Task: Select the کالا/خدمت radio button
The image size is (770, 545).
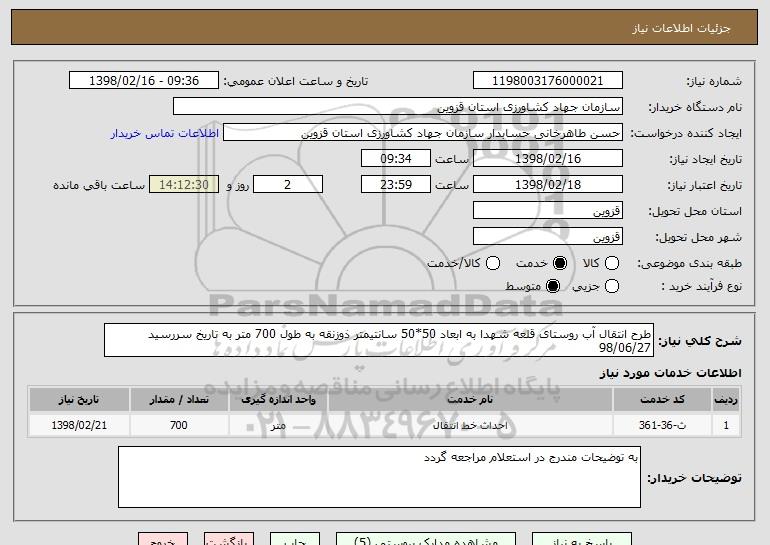Action: (x=493, y=264)
